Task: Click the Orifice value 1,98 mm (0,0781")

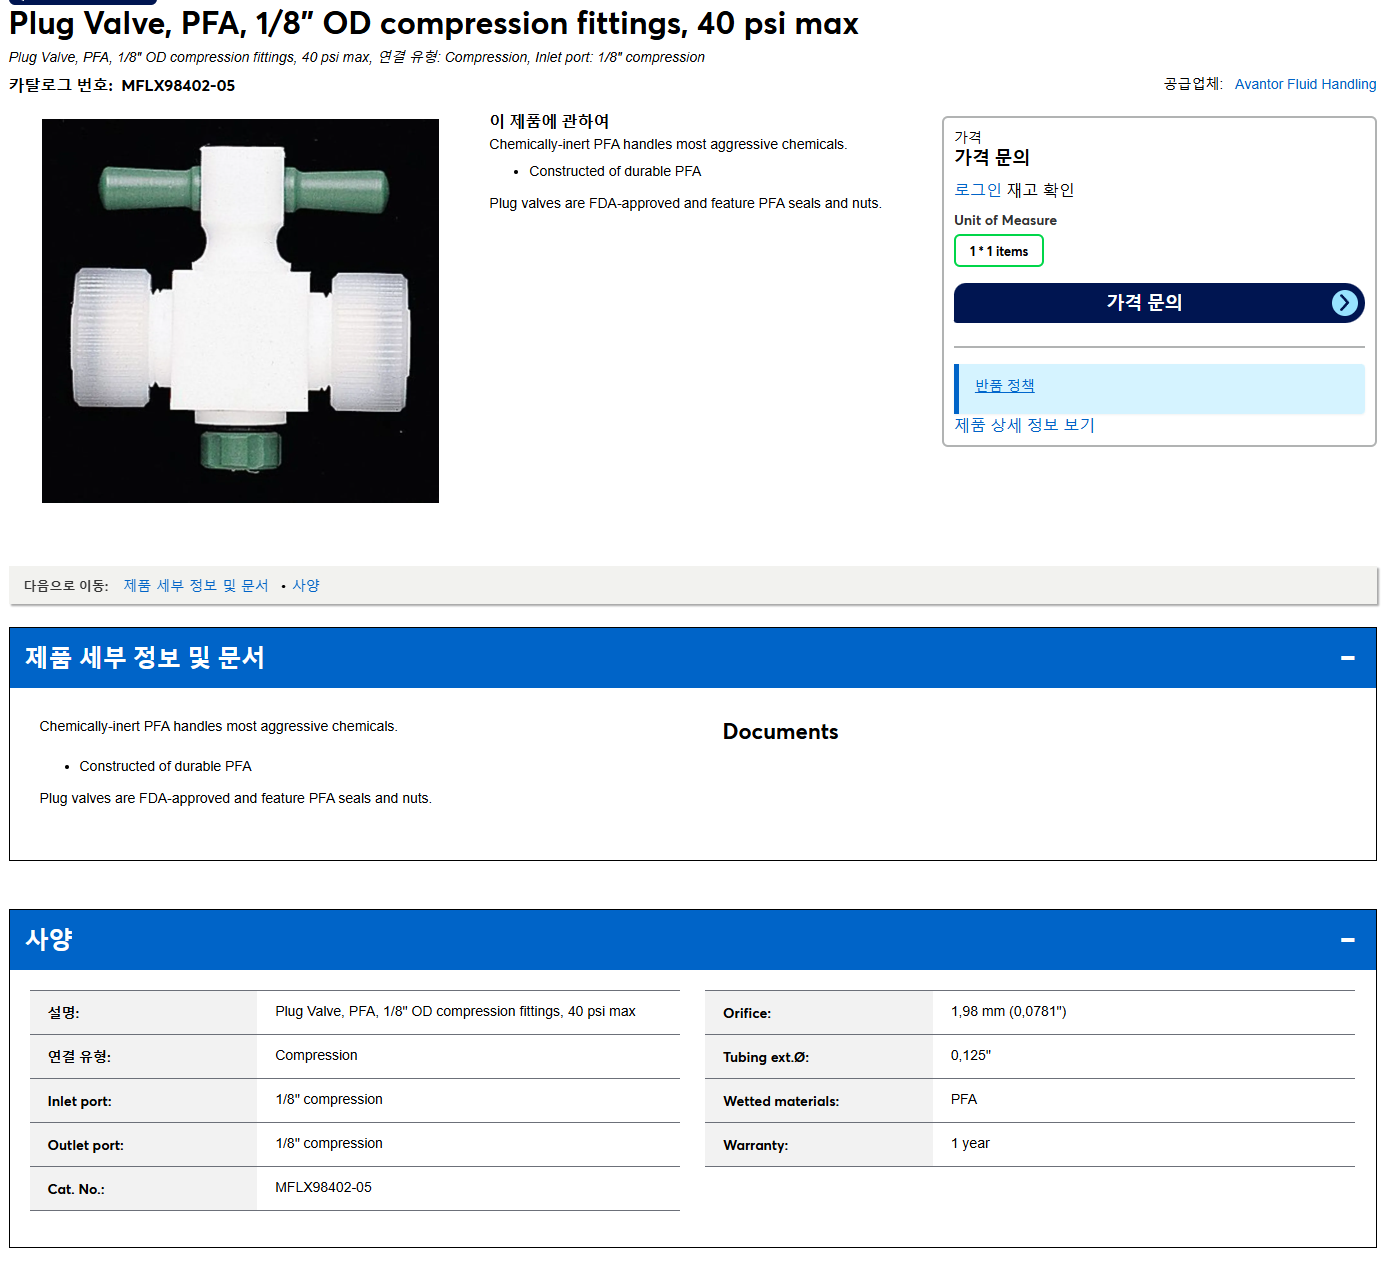Action: click(1008, 1012)
